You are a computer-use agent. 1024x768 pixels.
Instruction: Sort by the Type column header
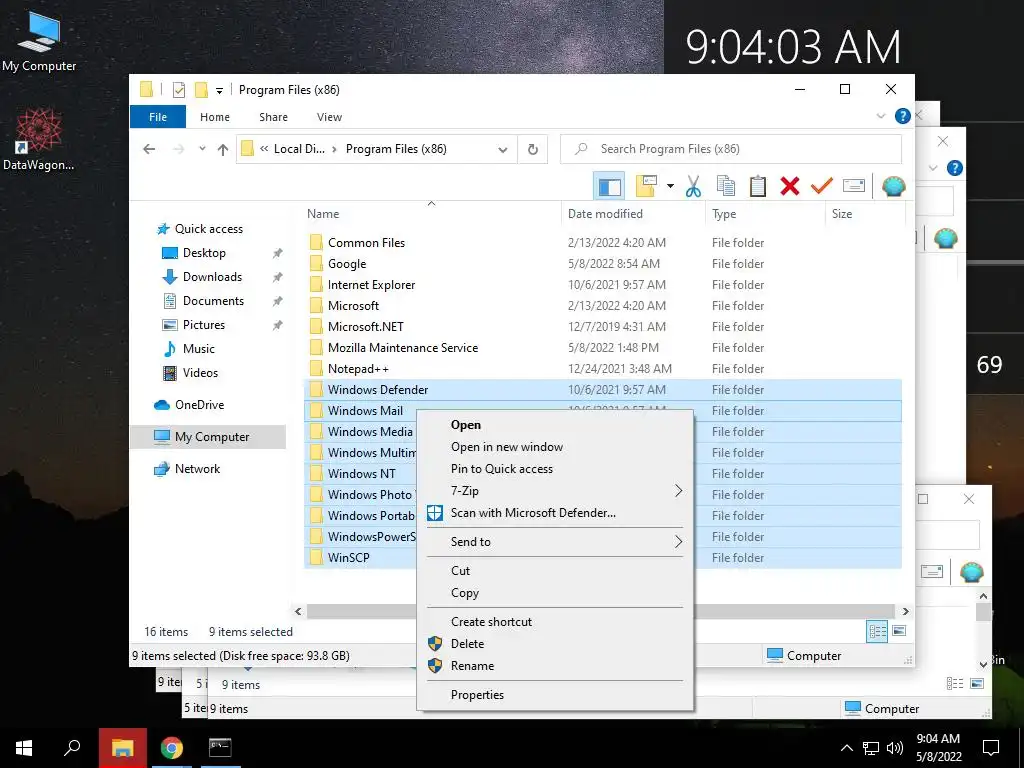point(765,214)
